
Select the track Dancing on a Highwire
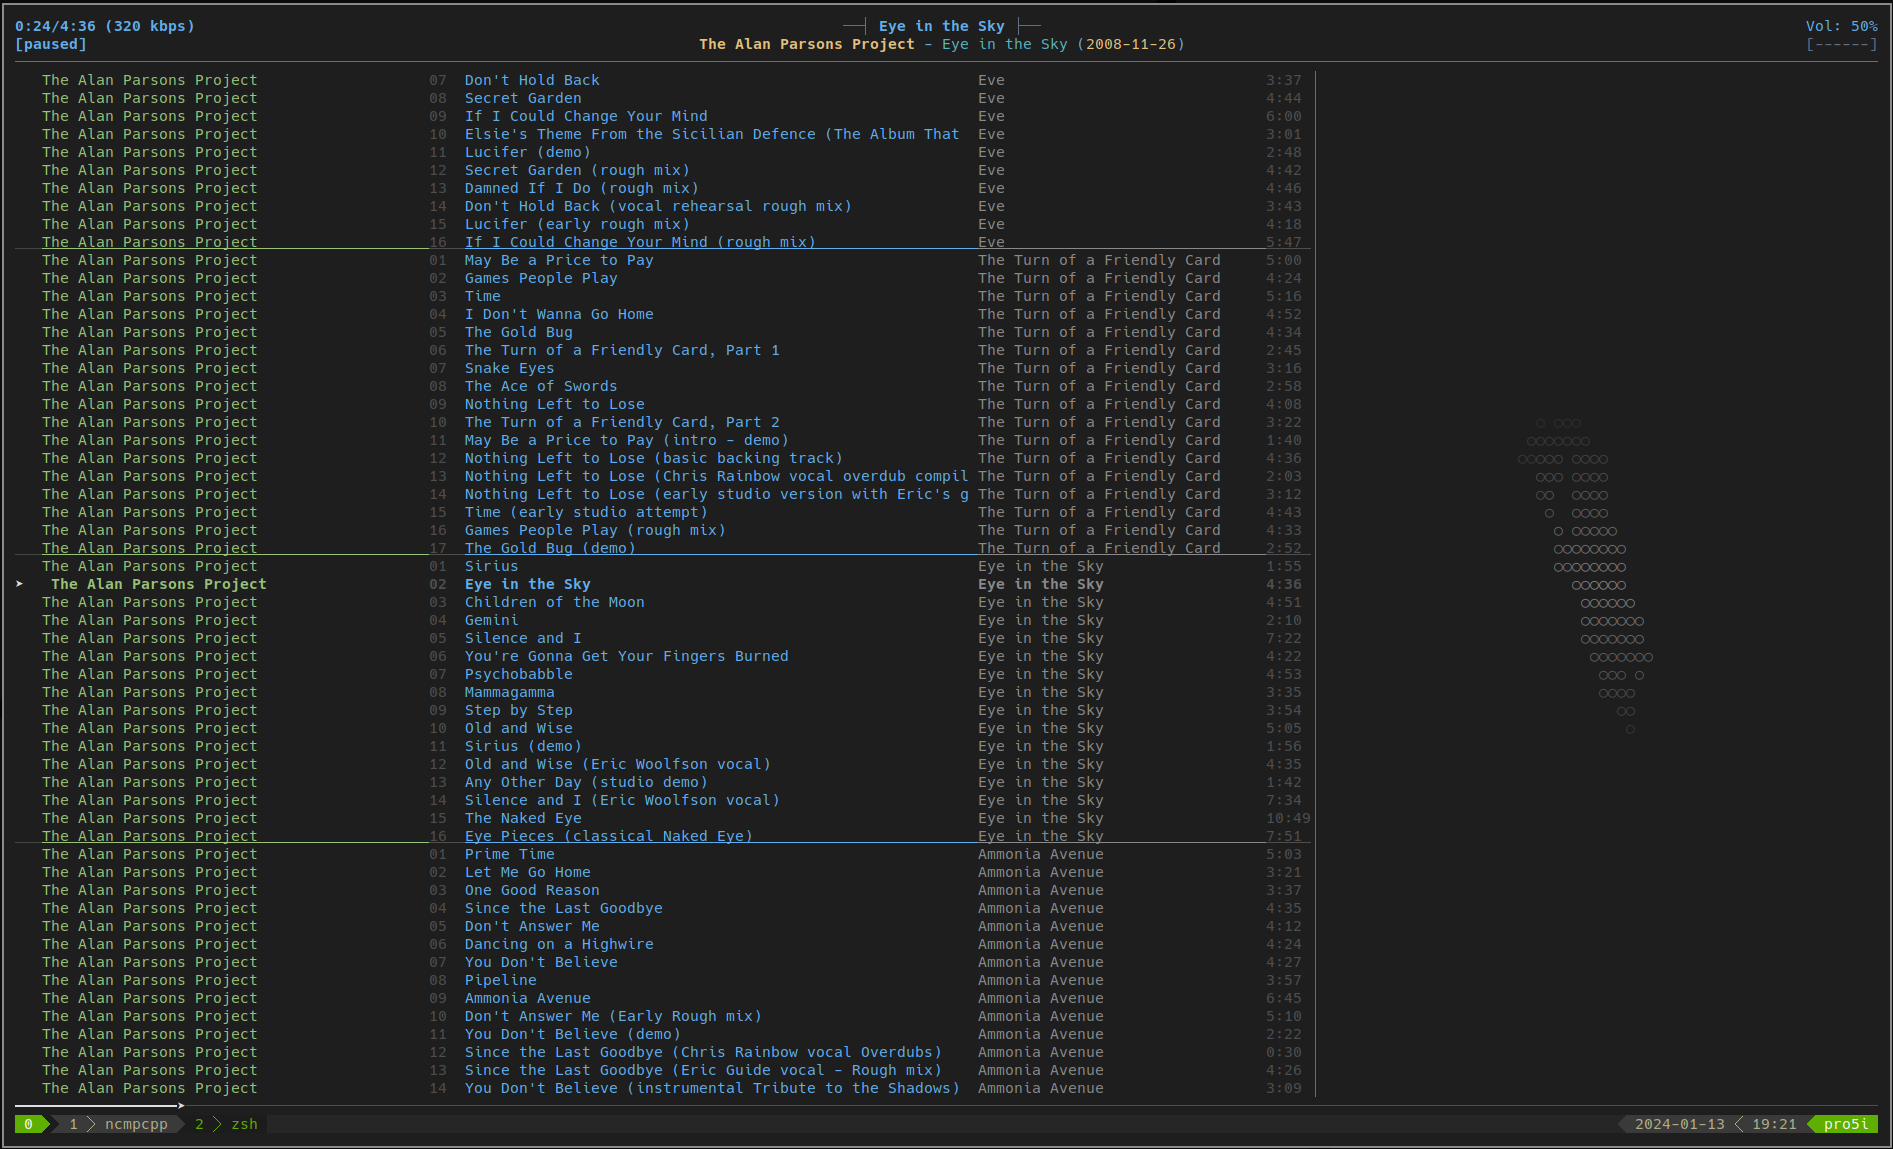(x=558, y=944)
